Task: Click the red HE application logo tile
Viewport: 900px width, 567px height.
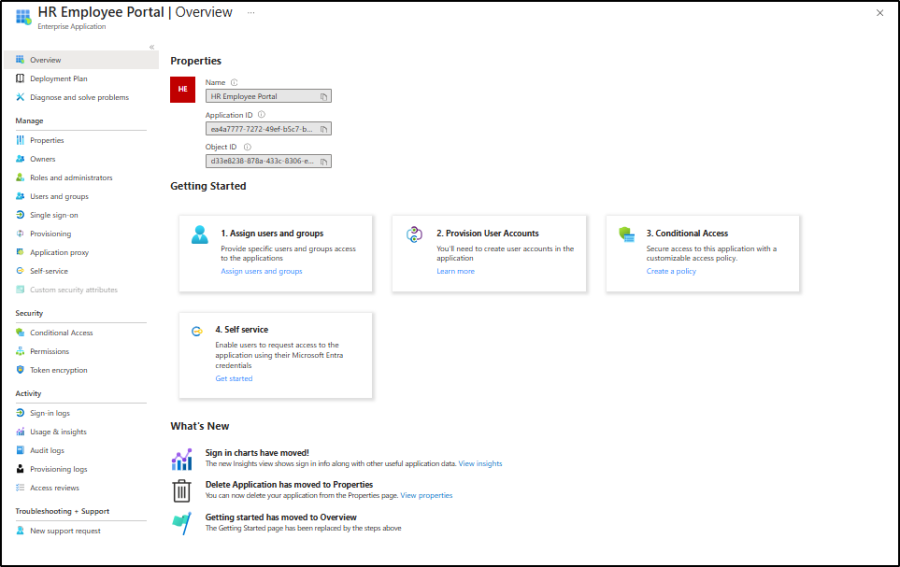Action: (183, 90)
